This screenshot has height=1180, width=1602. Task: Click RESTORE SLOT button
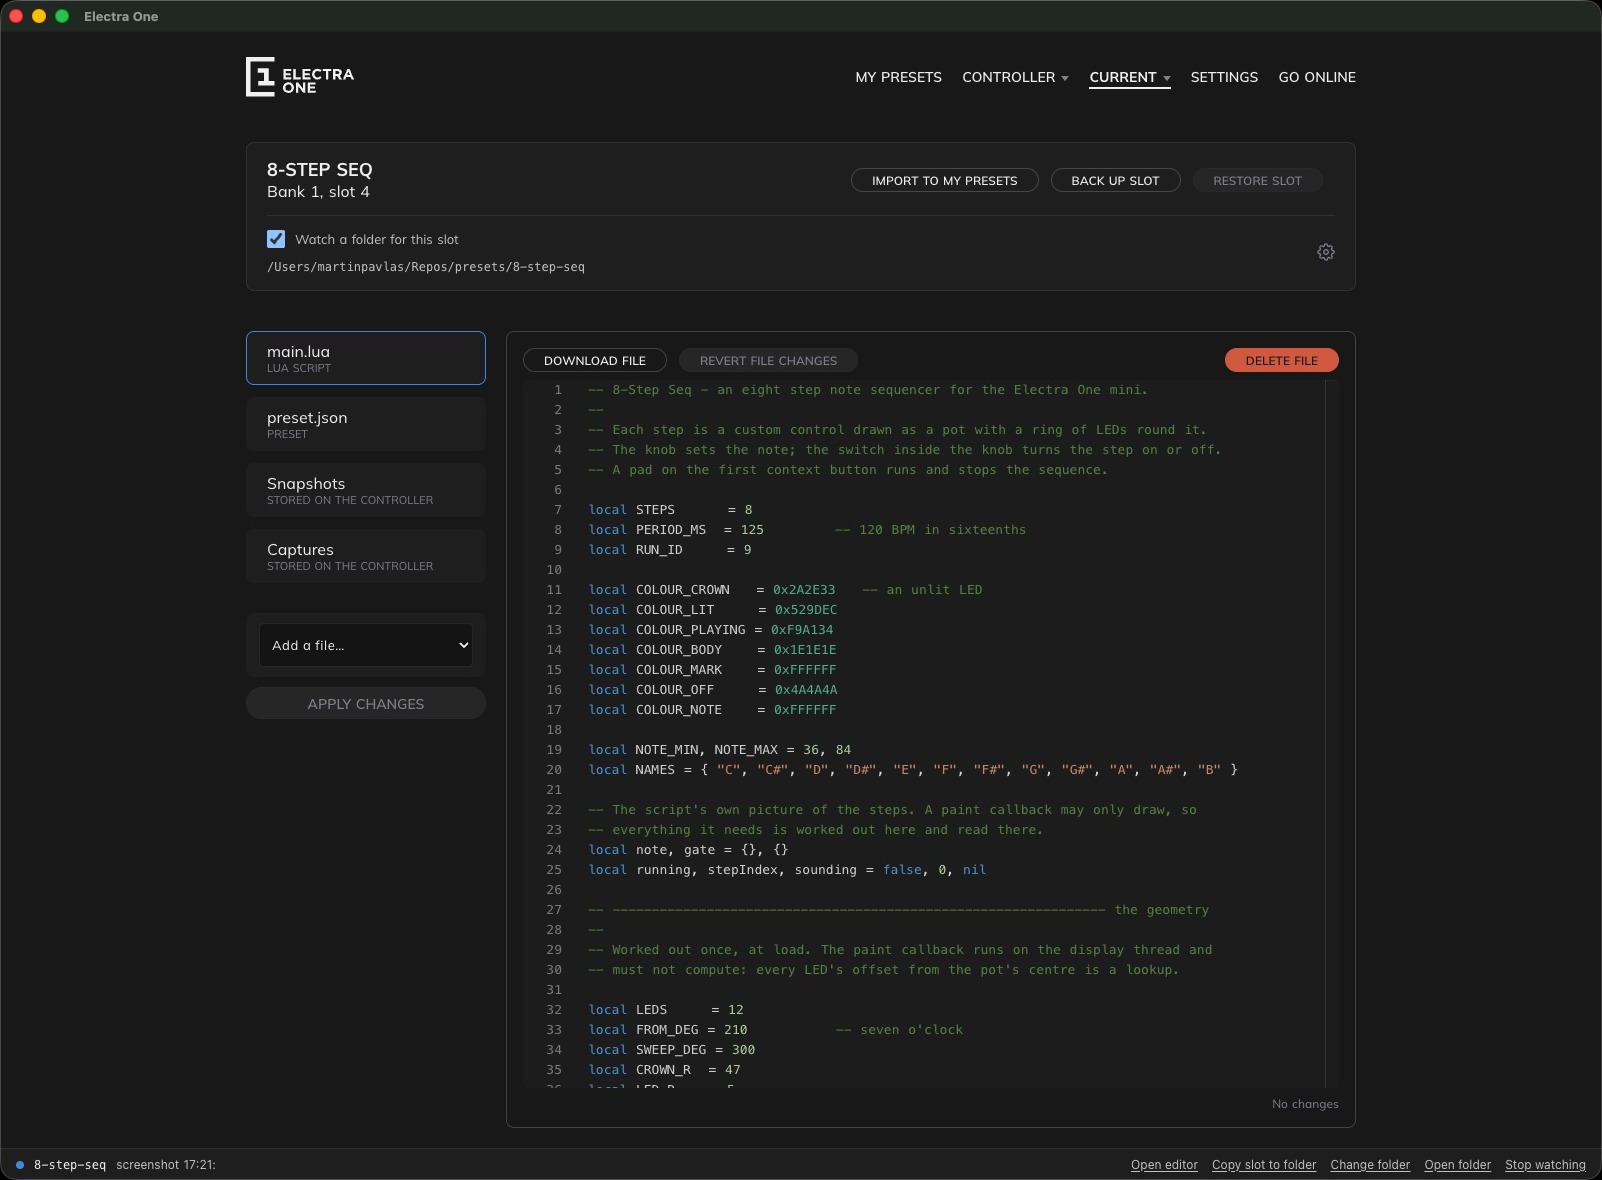tap(1257, 180)
